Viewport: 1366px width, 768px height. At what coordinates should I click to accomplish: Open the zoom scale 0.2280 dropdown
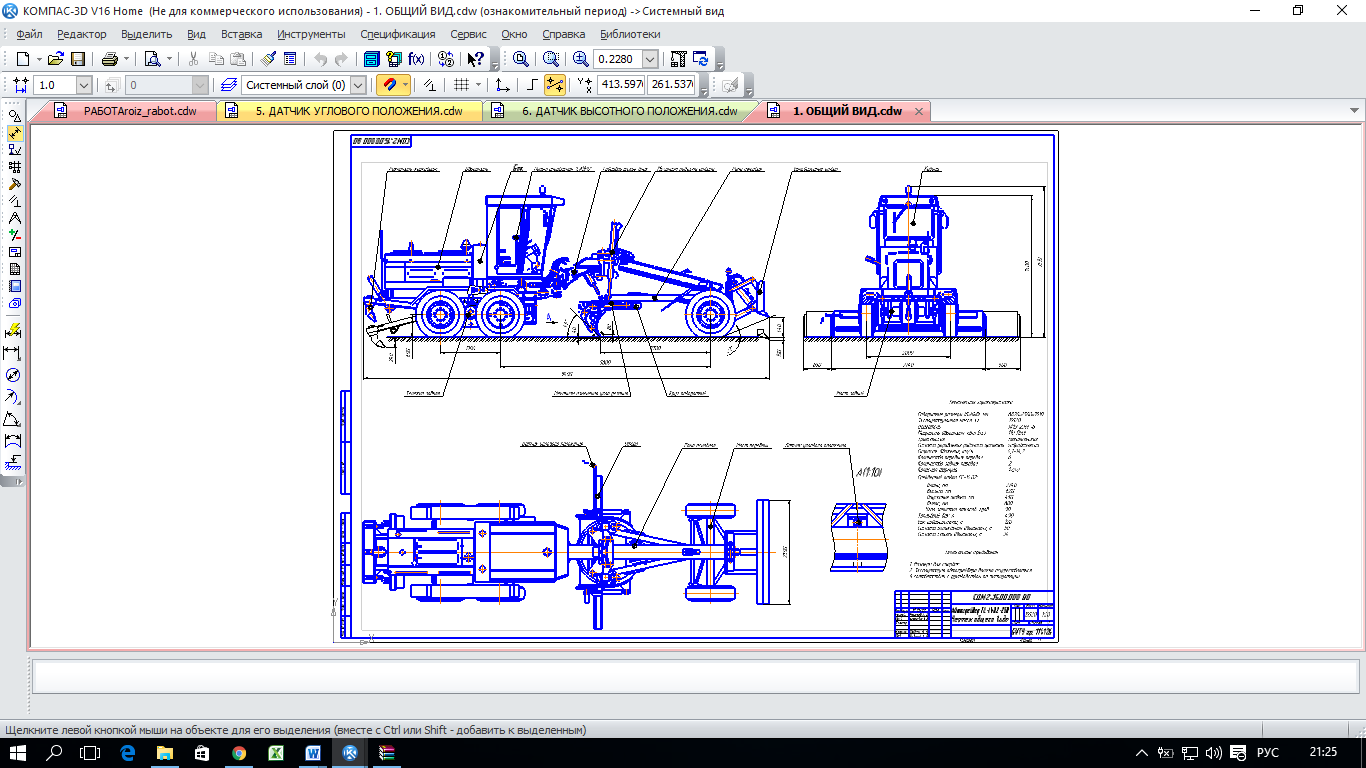[x=649, y=59]
